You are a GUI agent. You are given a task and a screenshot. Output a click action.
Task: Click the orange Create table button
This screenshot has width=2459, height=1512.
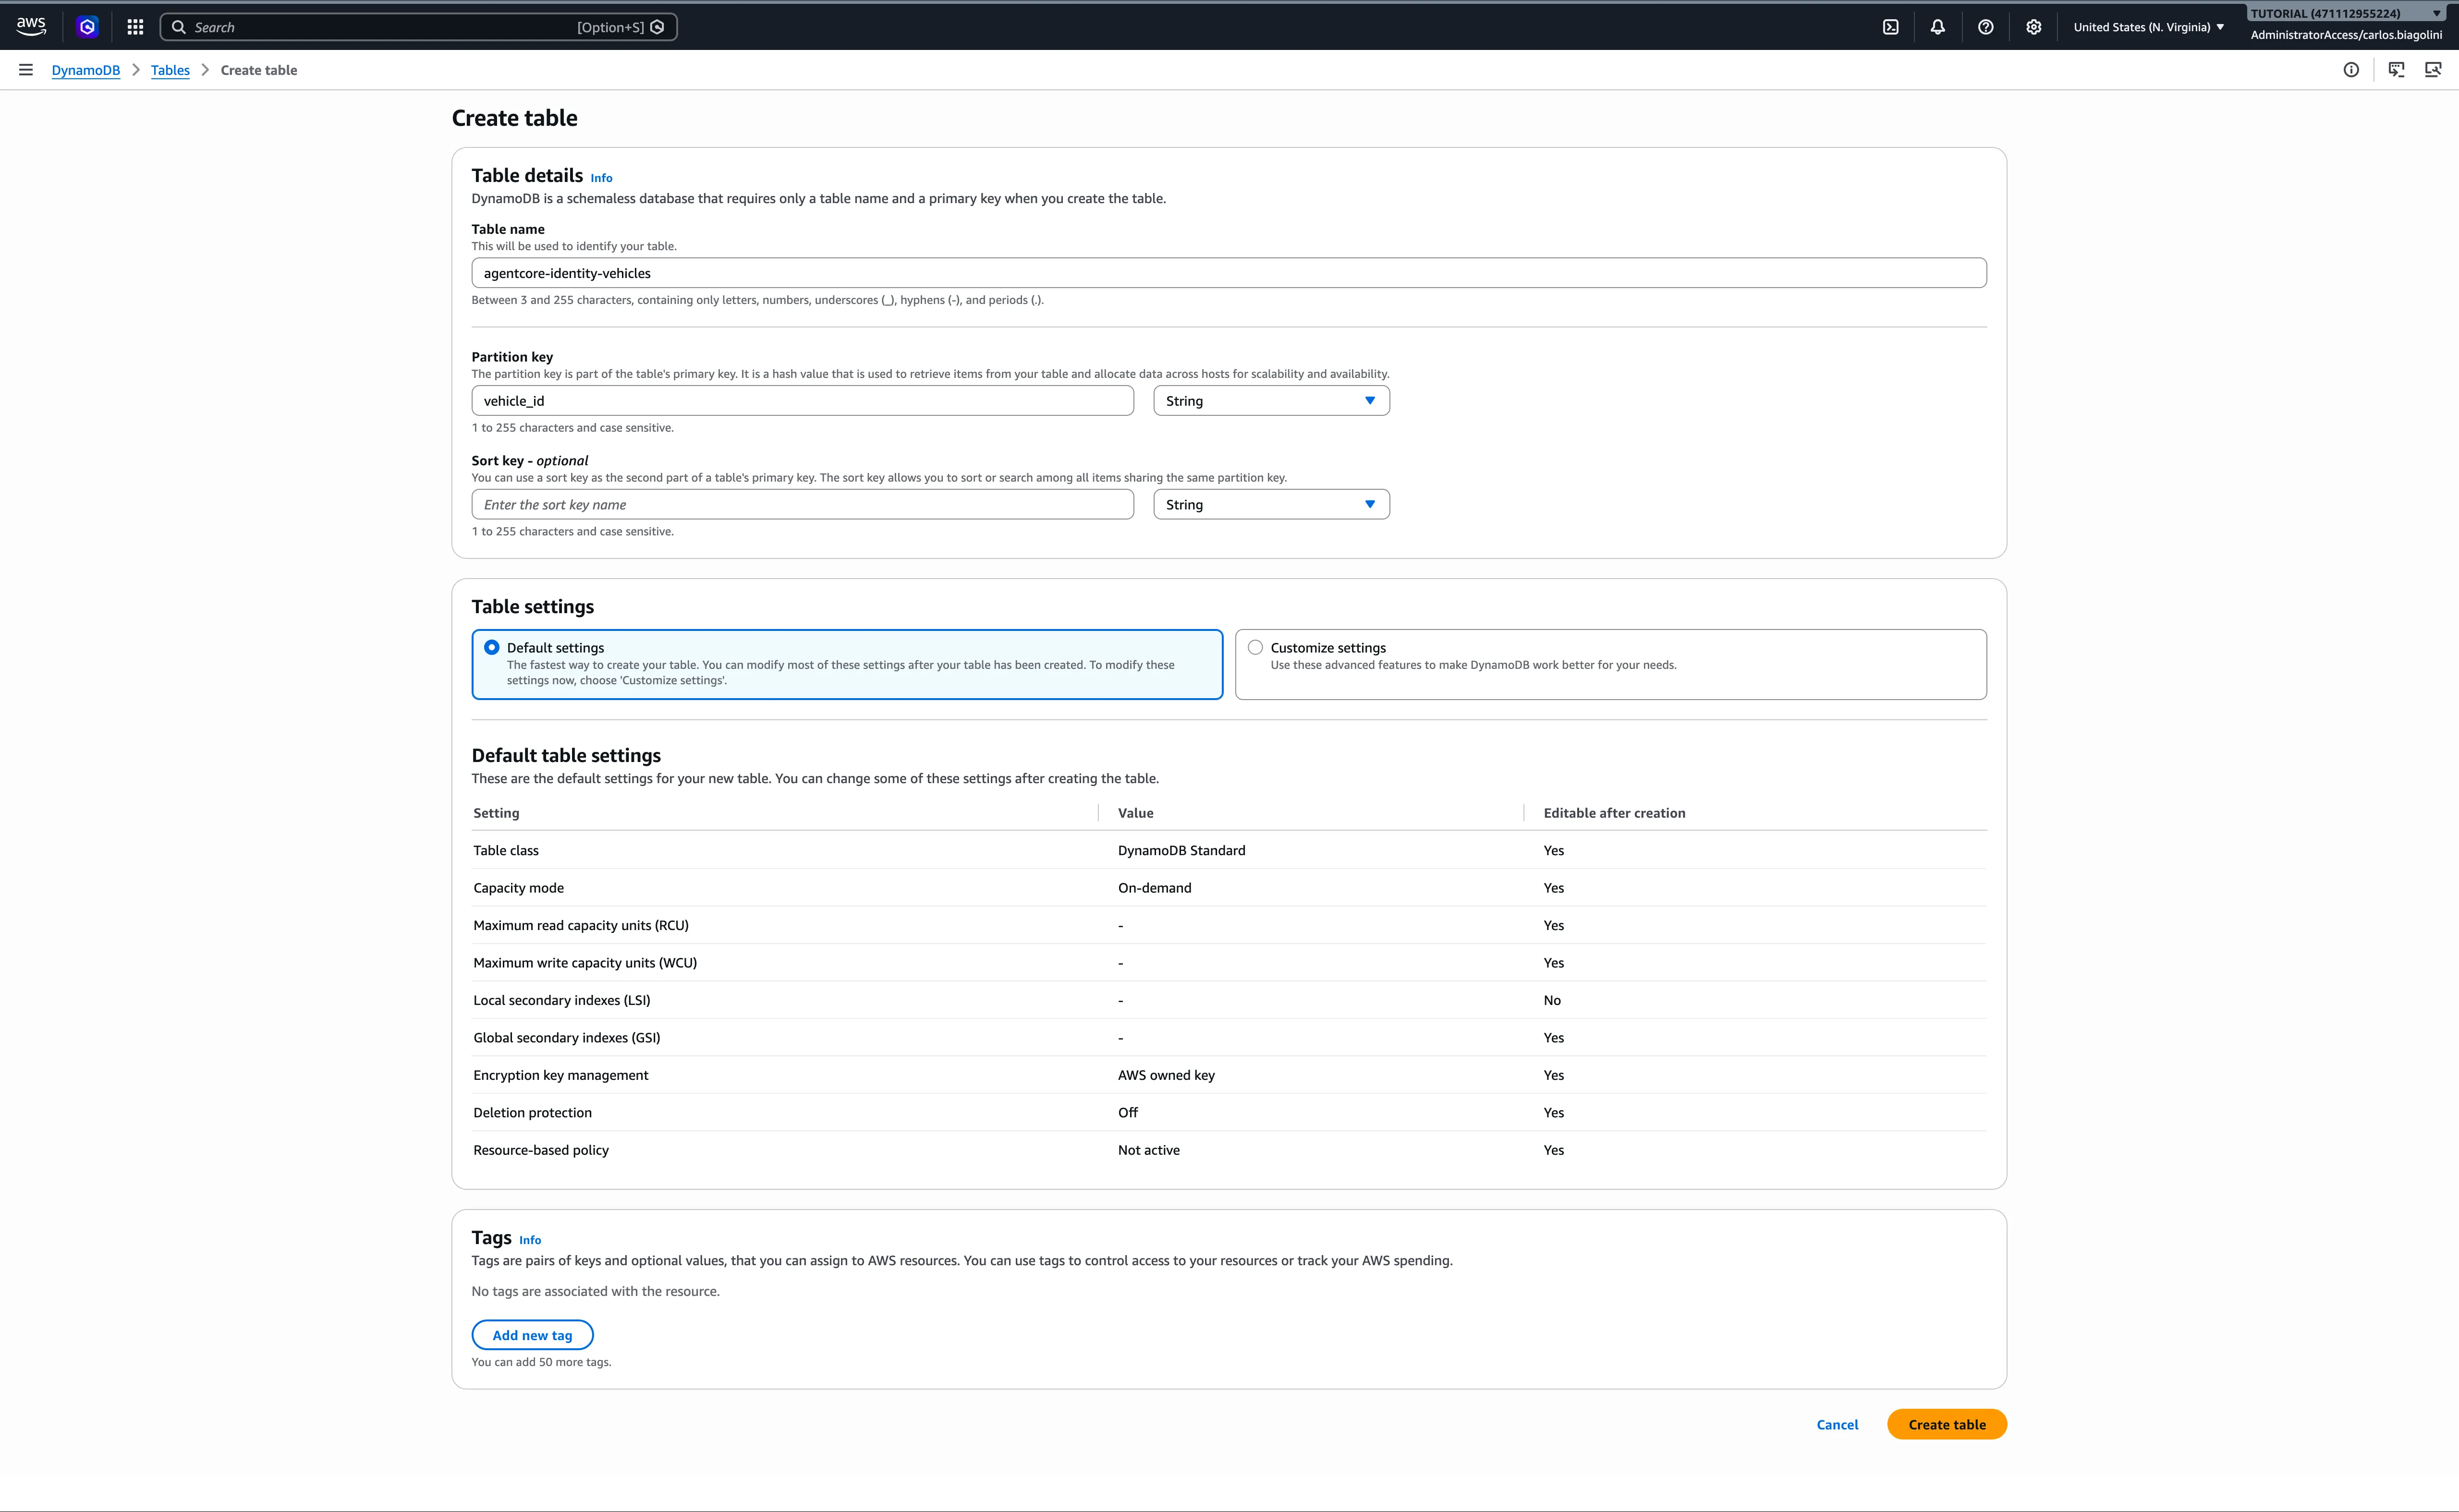1946,1424
